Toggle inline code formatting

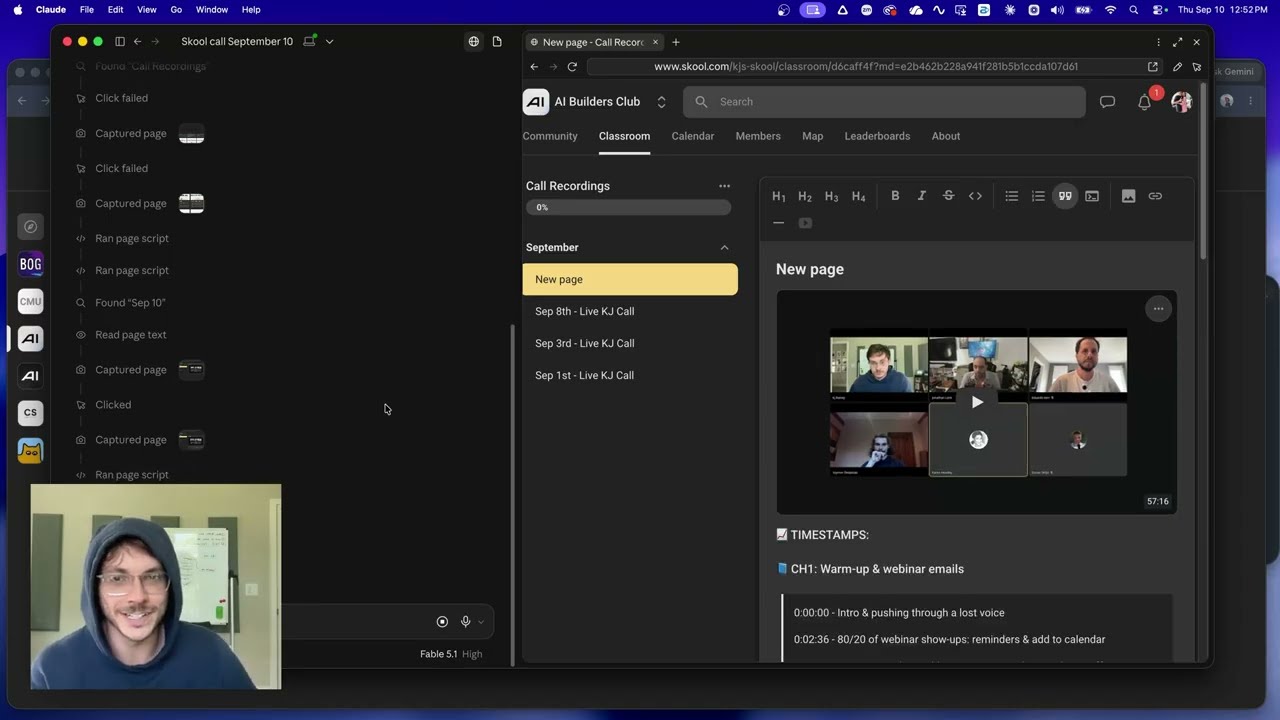(x=975, y=196)
